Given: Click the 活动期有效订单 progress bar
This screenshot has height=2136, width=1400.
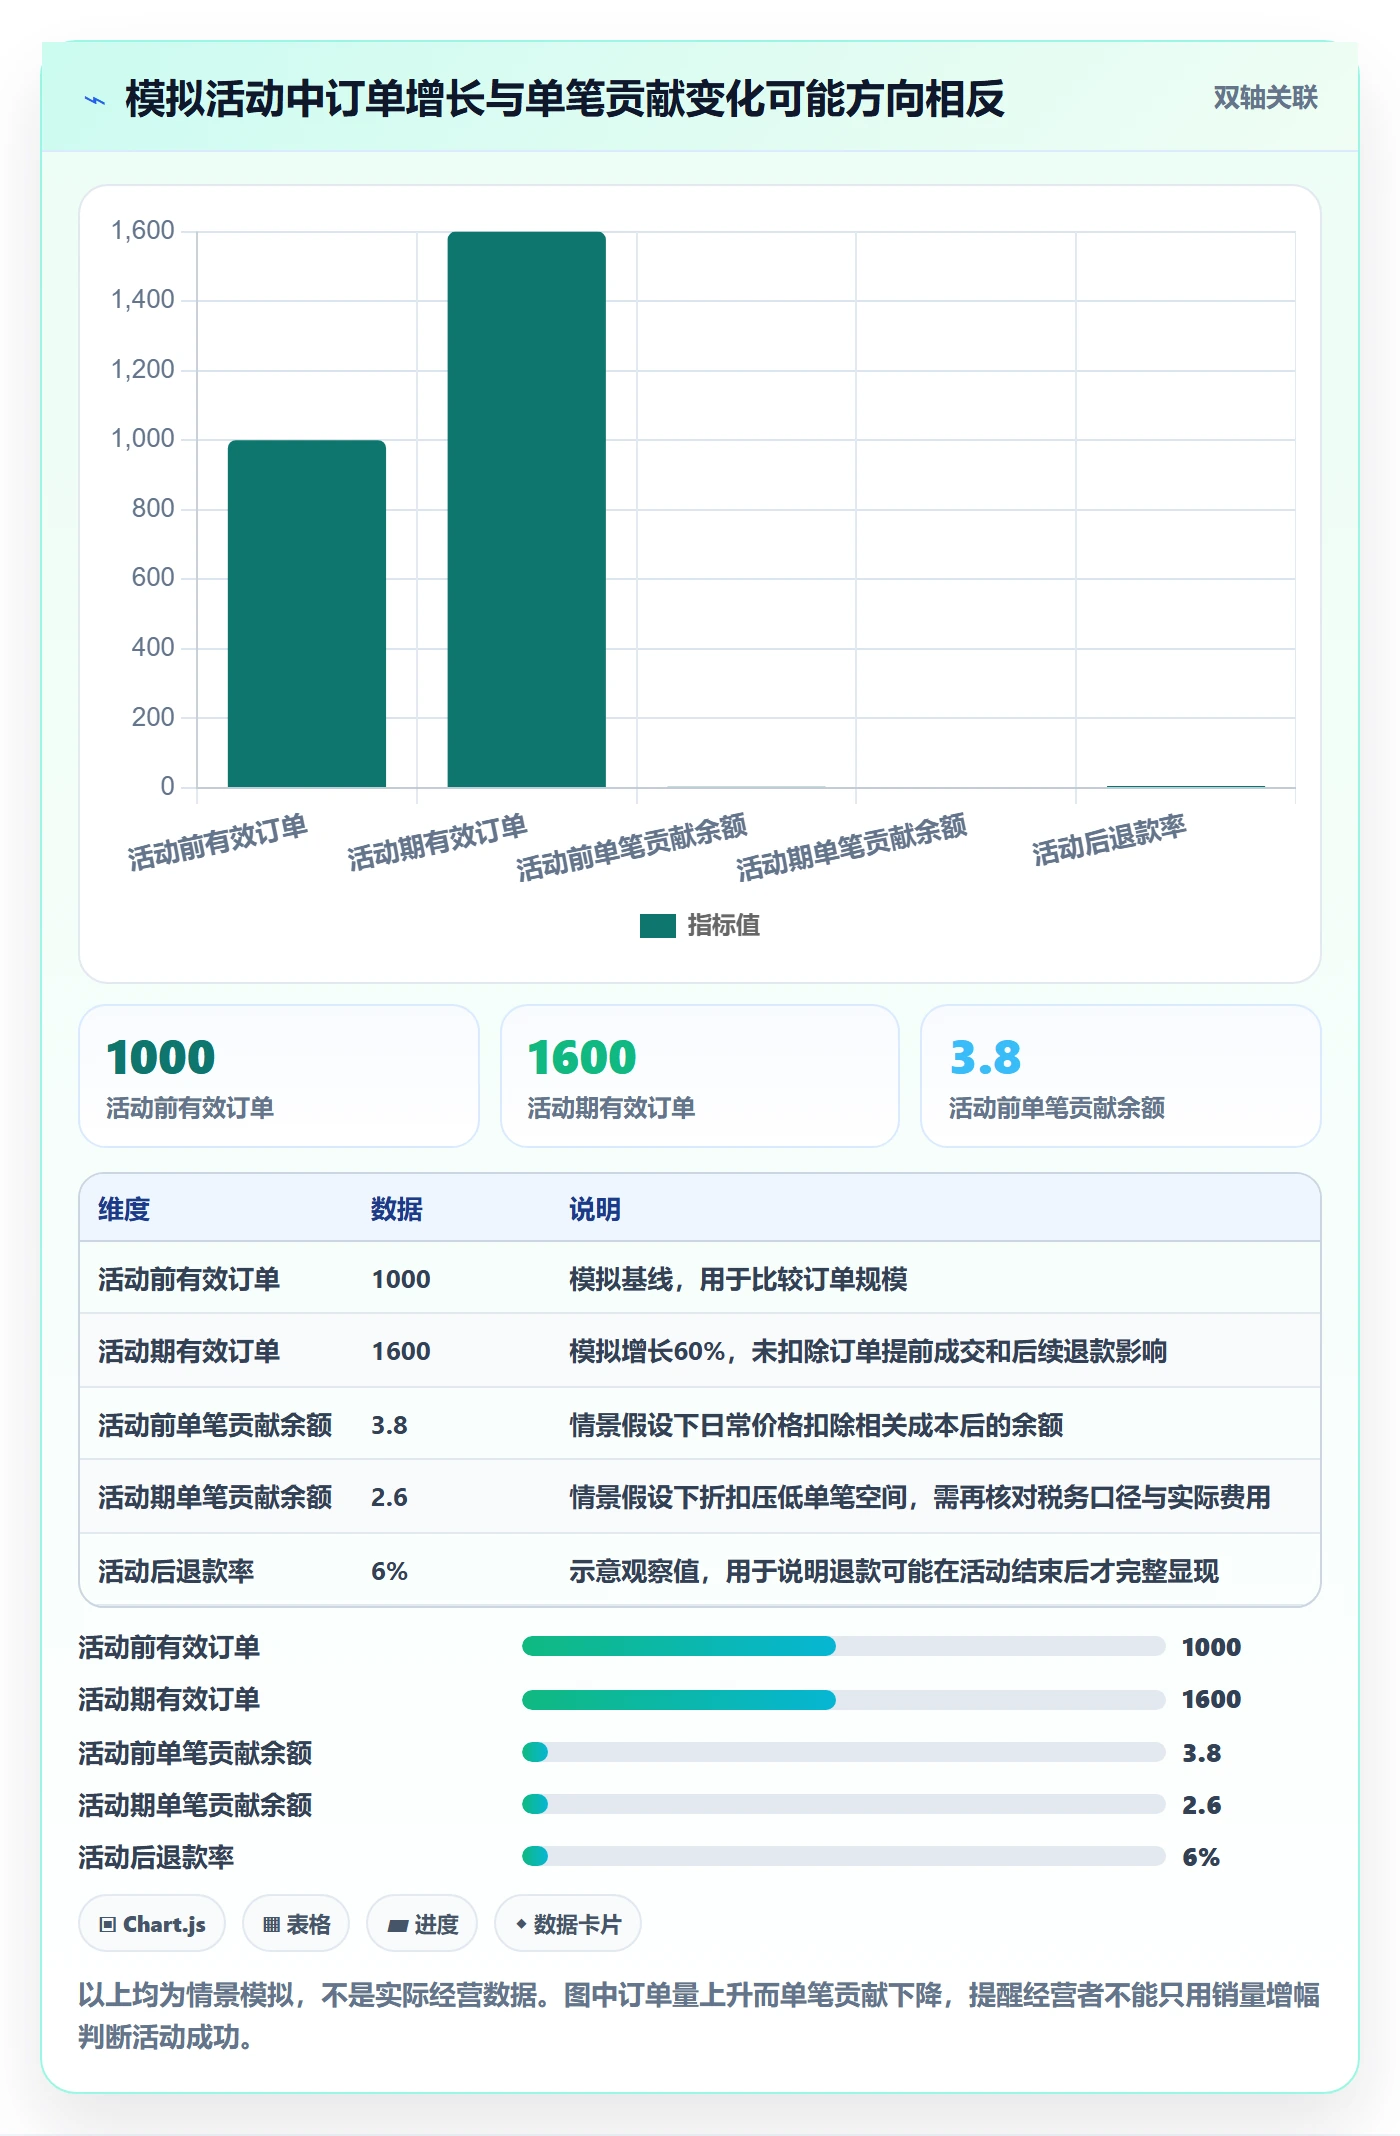Looking at the screenshot, I should click(844, 1699).
